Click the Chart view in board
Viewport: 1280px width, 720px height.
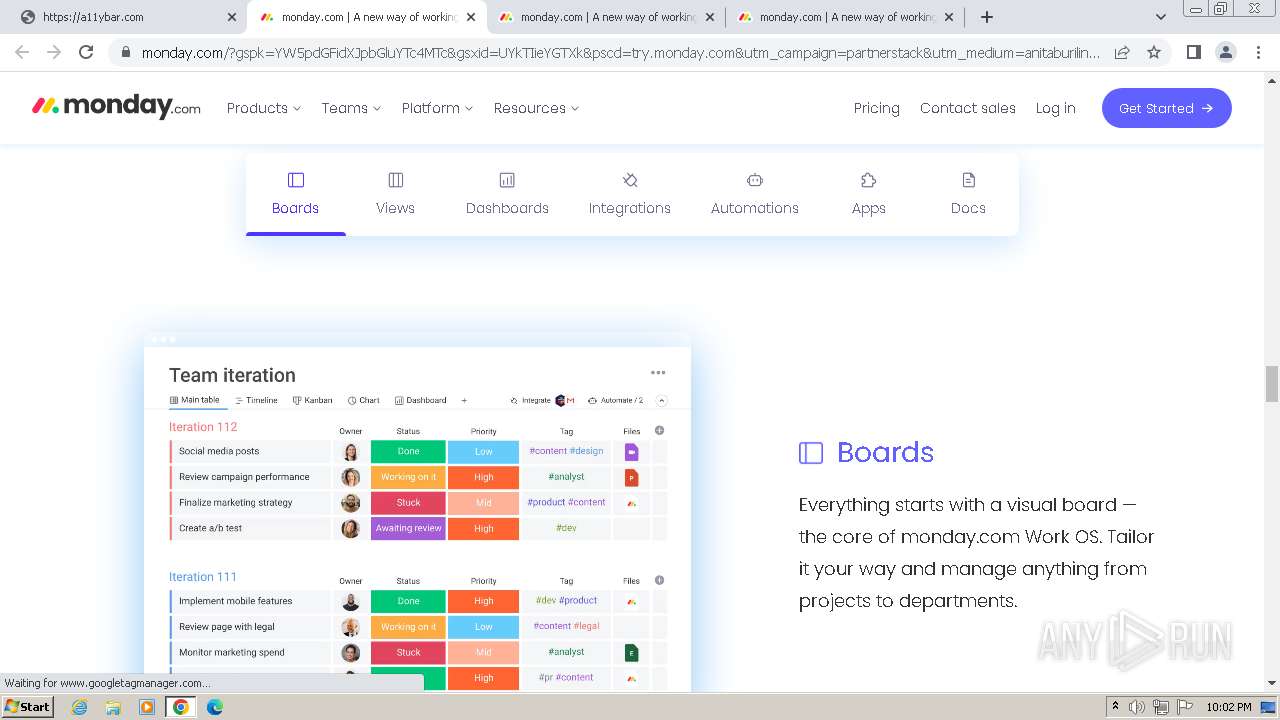point(364,400)
